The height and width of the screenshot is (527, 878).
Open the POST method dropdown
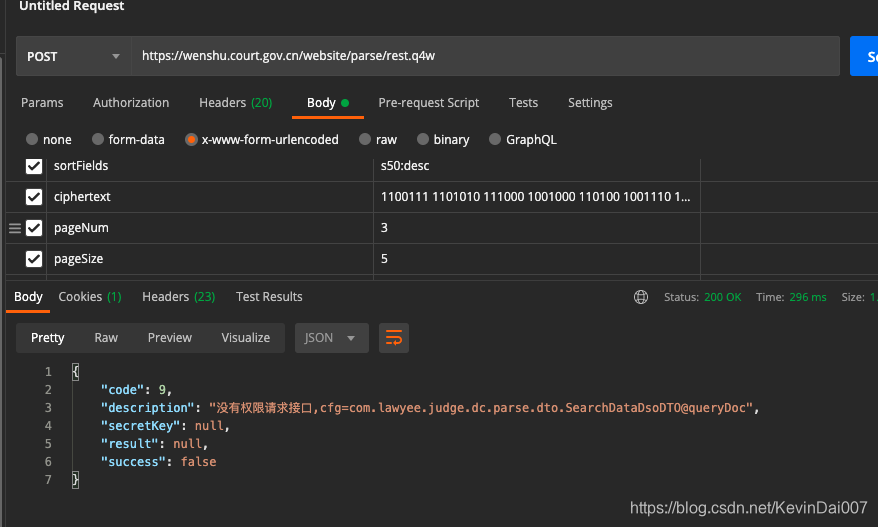coord(74,56)
